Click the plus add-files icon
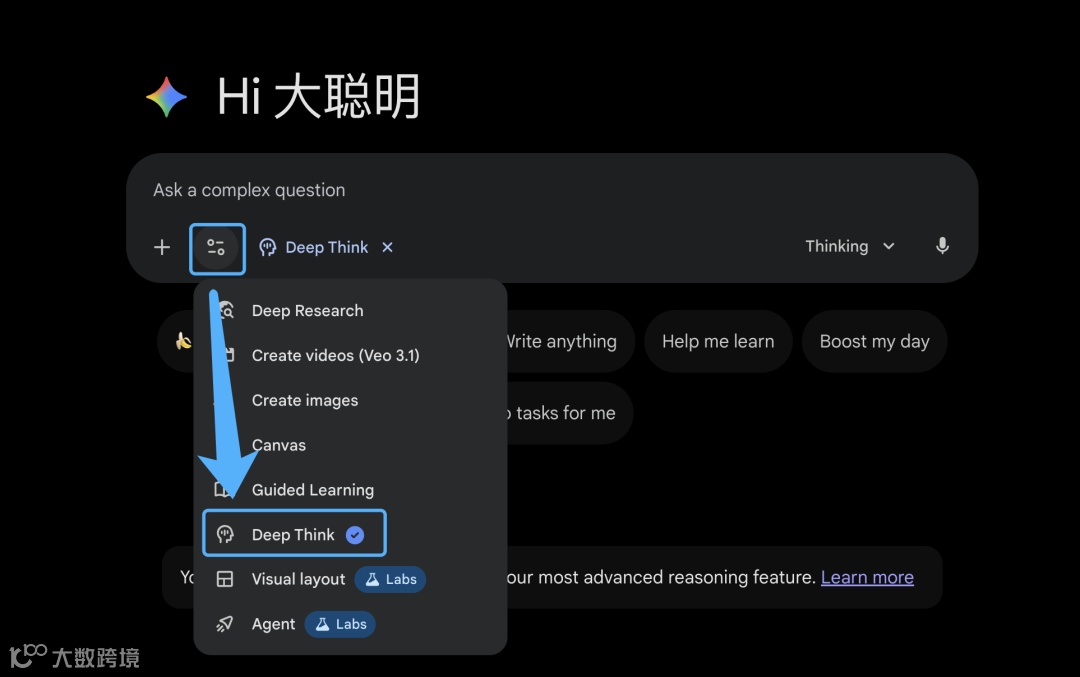 point(162,247)
